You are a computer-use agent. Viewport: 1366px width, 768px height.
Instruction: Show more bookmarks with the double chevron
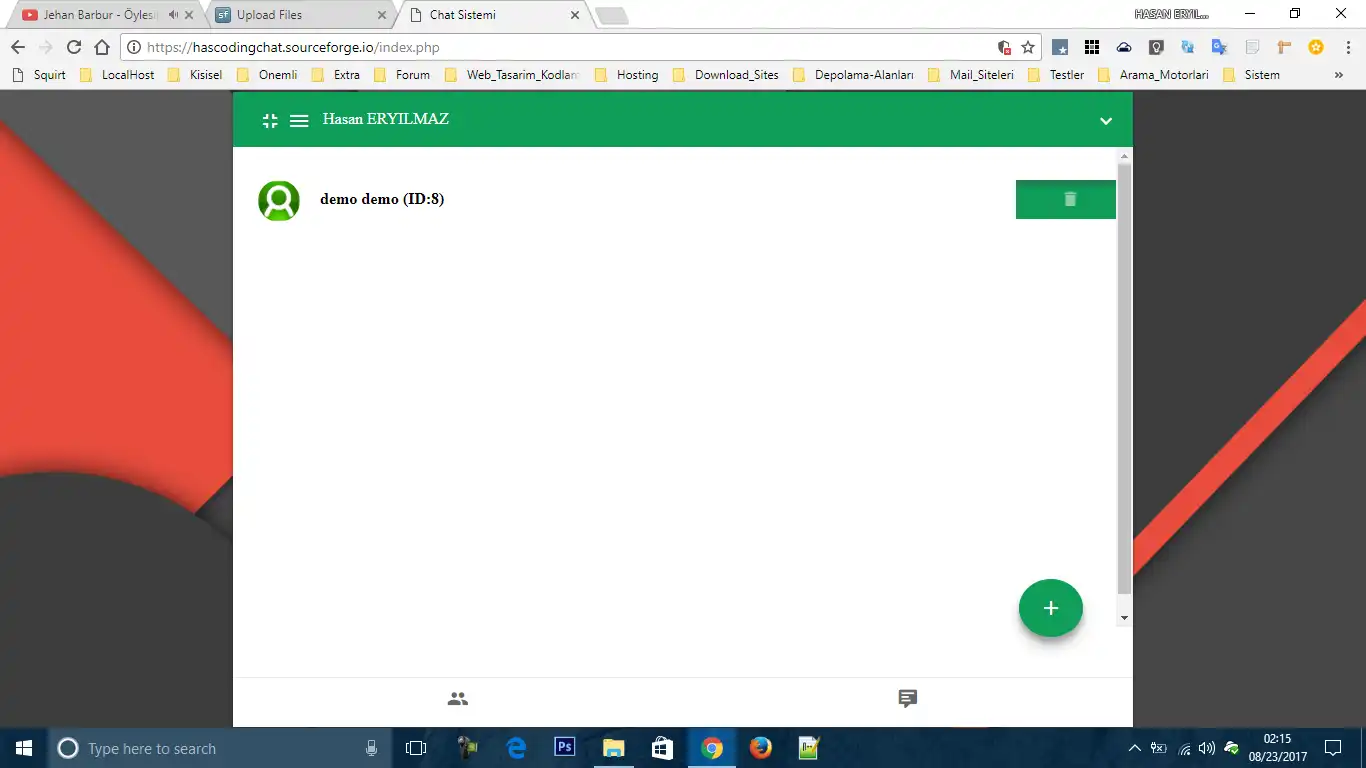[1339, 75]
